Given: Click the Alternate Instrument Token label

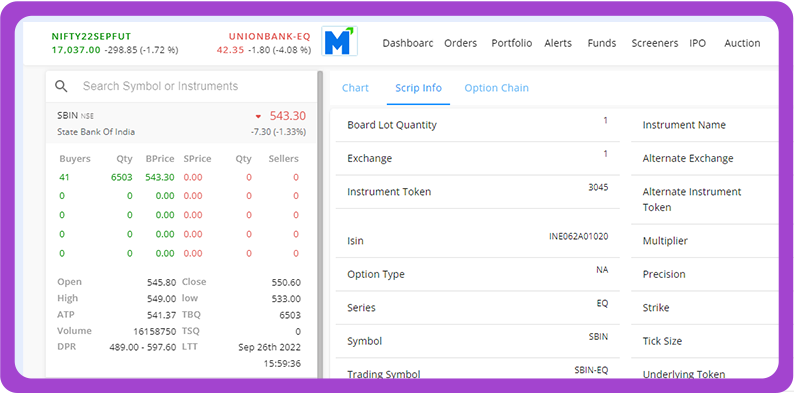Looking at the screenshot, I should tap(692, 200).
